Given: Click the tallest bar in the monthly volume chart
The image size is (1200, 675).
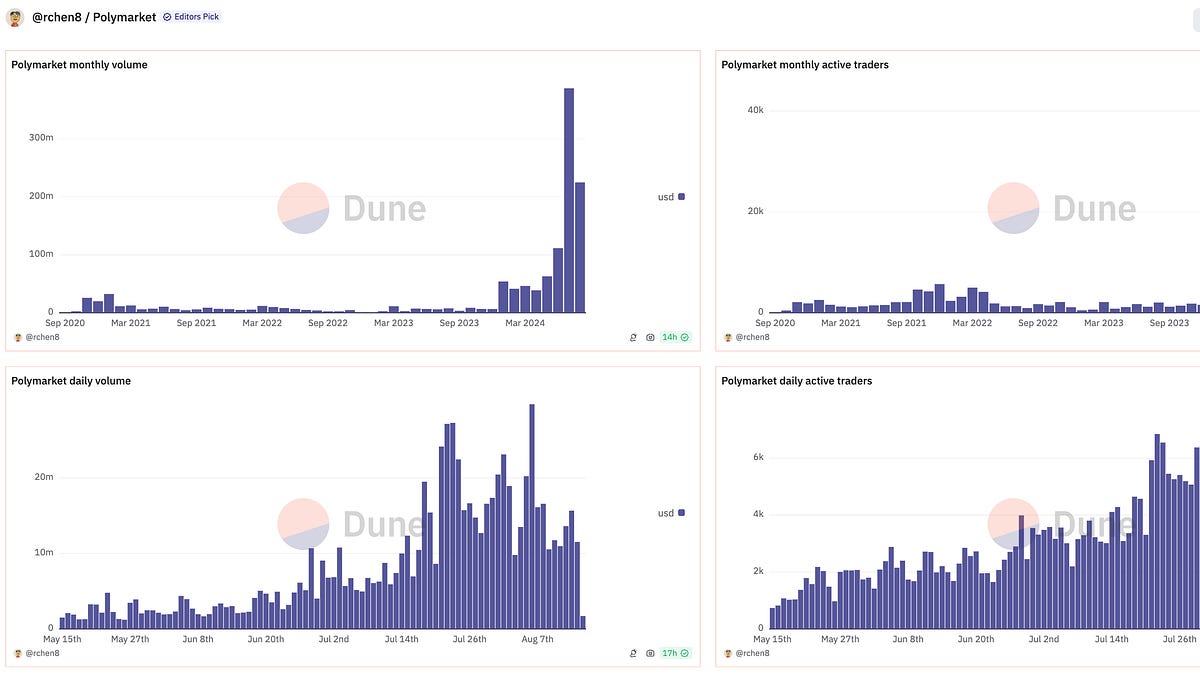Looking at the screenshot, I should coord(569,200).
